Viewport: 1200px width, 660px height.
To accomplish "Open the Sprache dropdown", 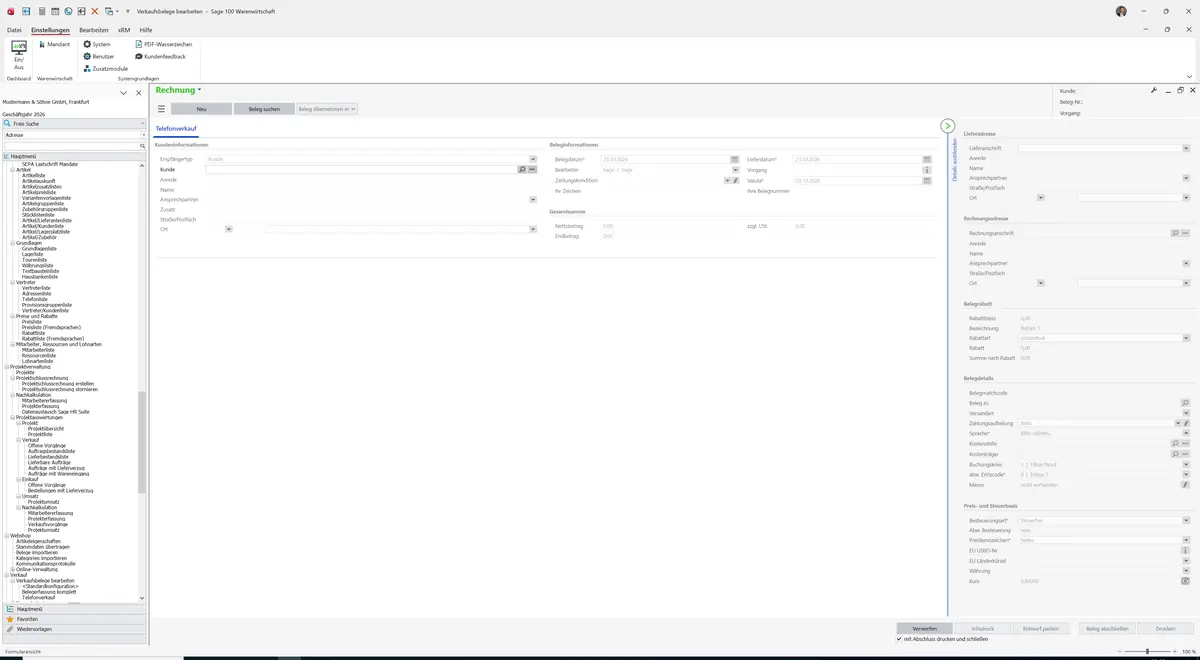I will click(x=1185, y=433).
